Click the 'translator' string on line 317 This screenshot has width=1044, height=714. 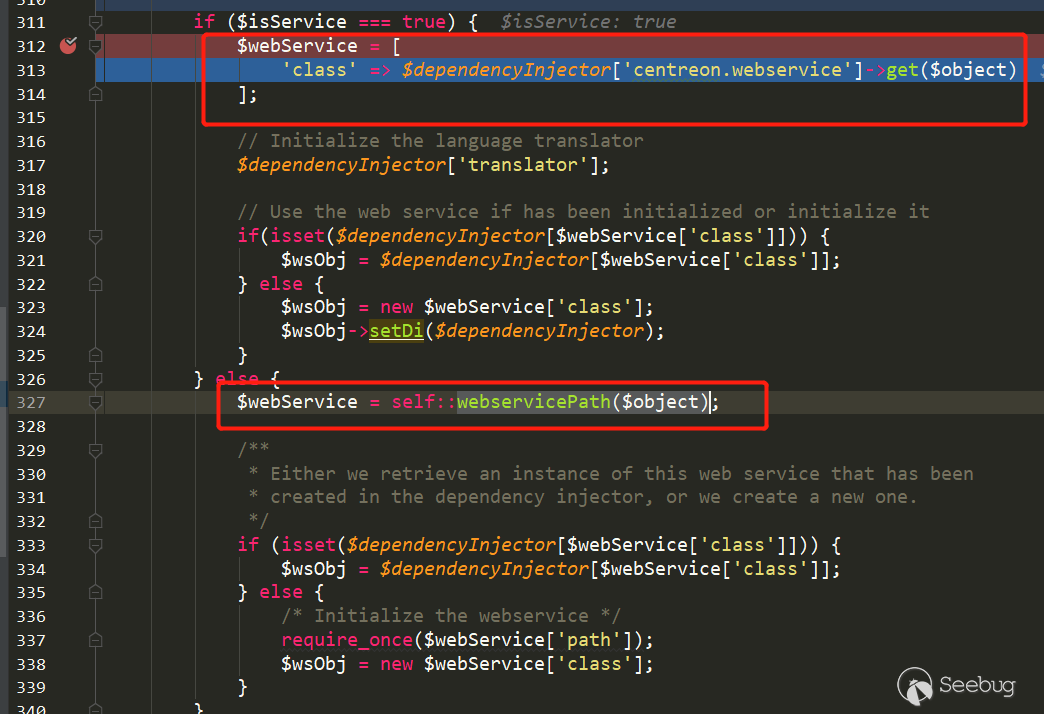pyautogui.click(x=523, y=165)
